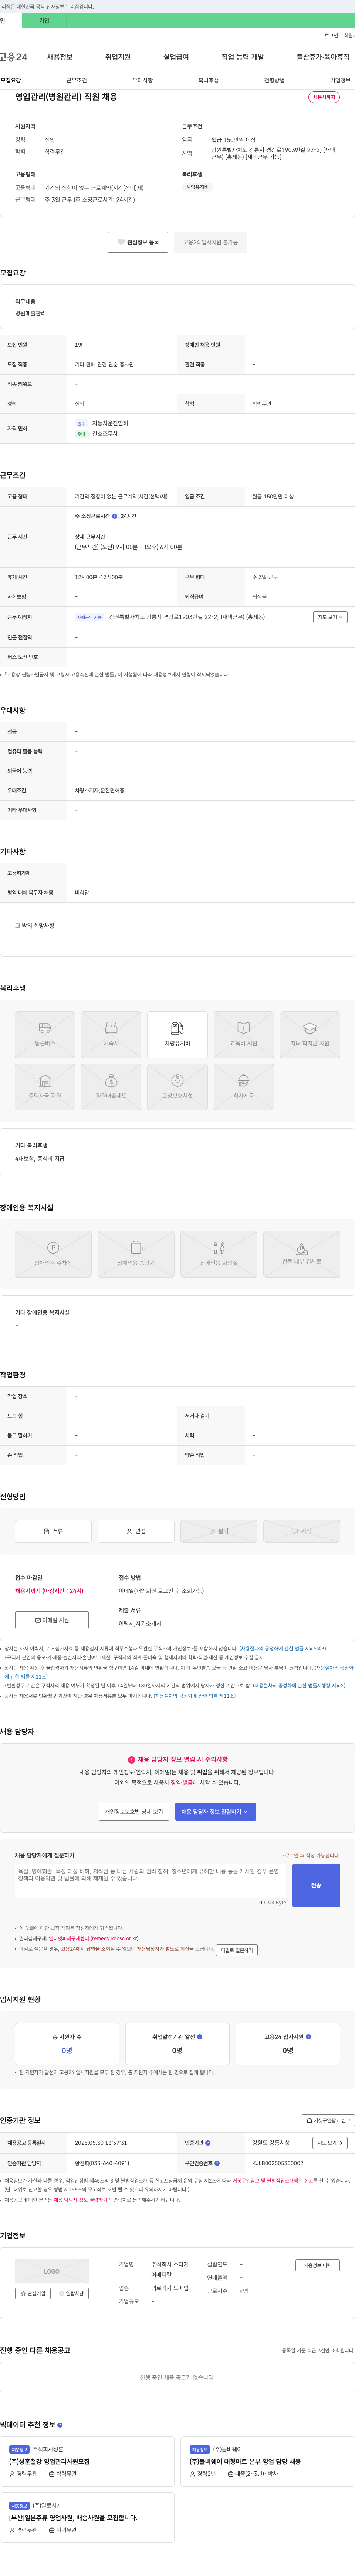
Task: Click the 장애인용 주차장 facility icon
Action: 53,1254
